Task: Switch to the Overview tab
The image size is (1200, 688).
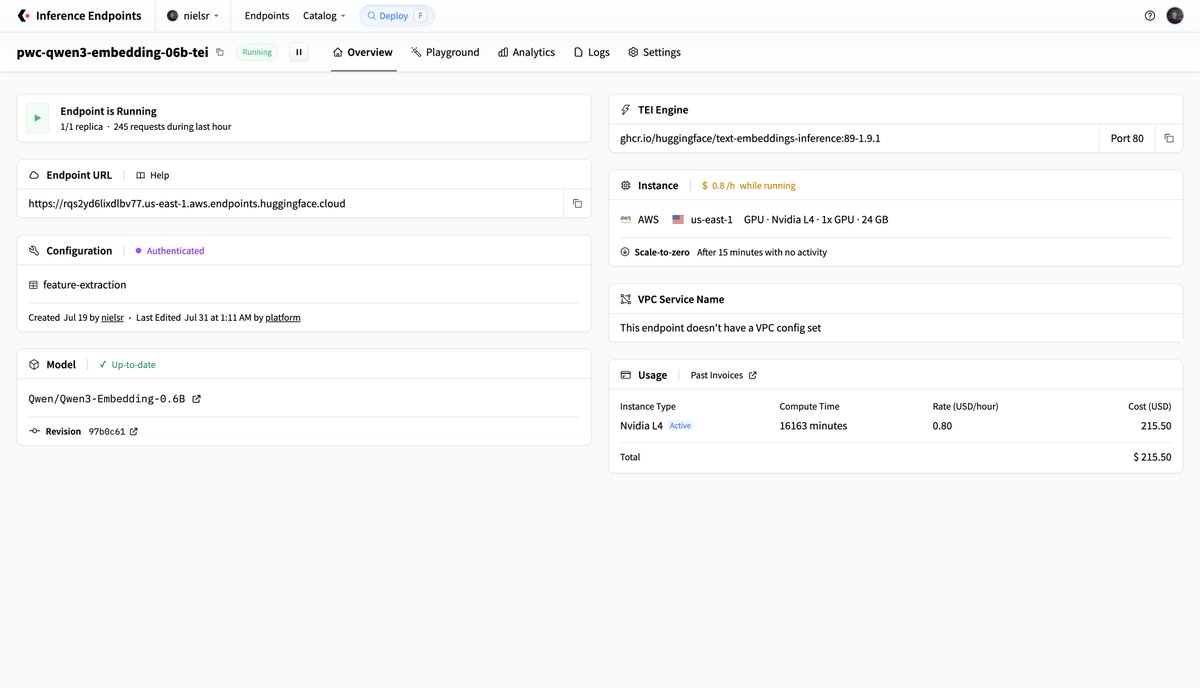Action: click(363, 52)
